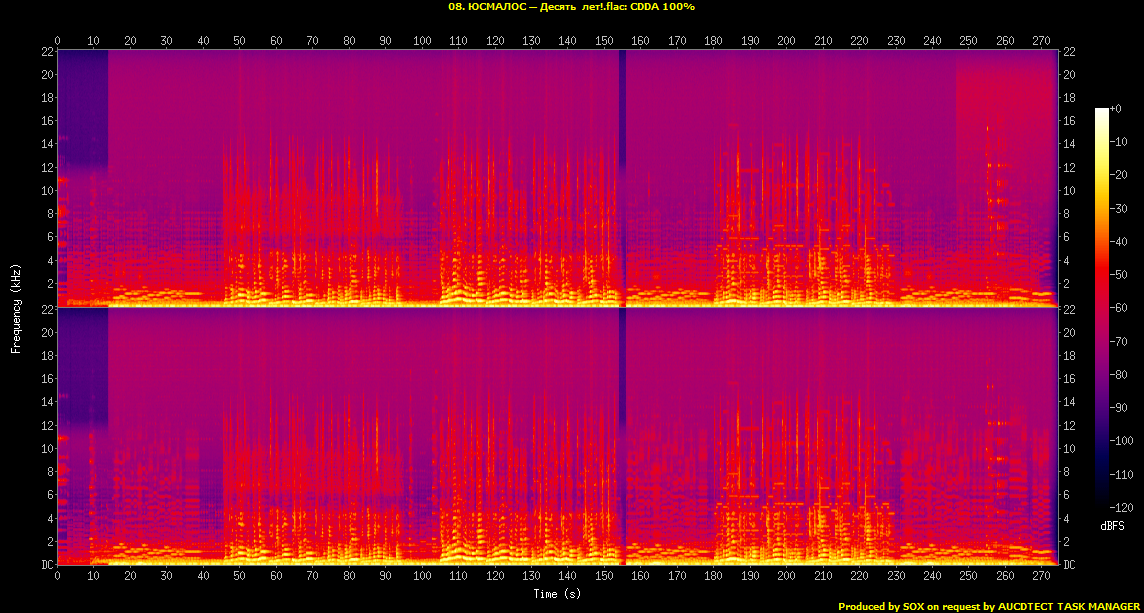Click the "Produced by SOX" footer text
The width and height of the screenshot is (1144, 613).
pos(990,606)
